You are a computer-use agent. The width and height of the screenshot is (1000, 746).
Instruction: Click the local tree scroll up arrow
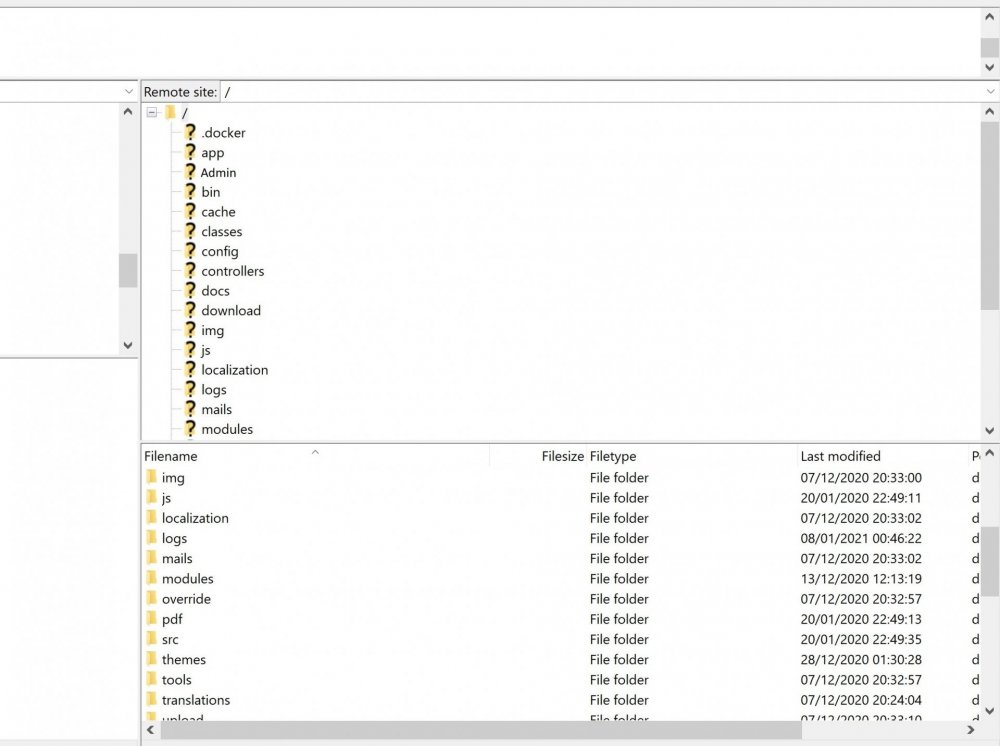[x=128, y=112]
